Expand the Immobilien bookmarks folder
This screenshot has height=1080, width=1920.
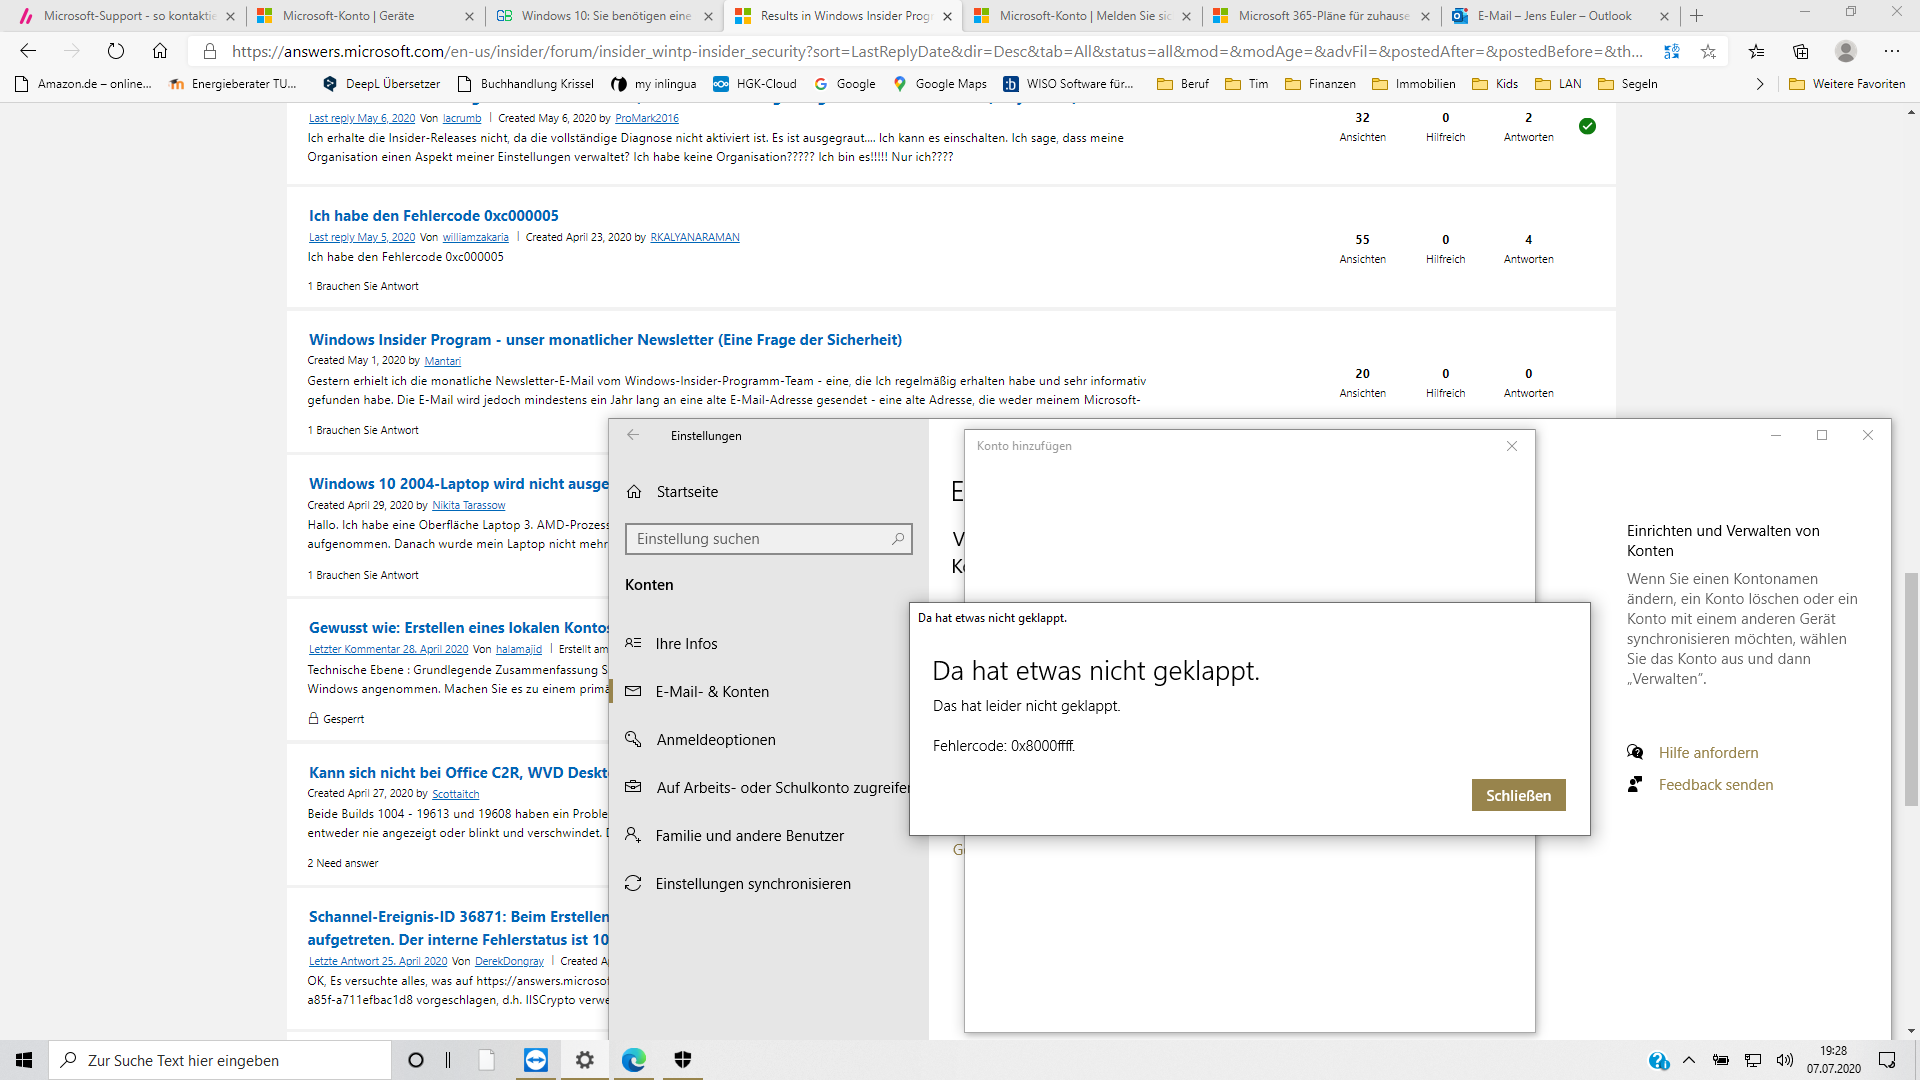1413,84
